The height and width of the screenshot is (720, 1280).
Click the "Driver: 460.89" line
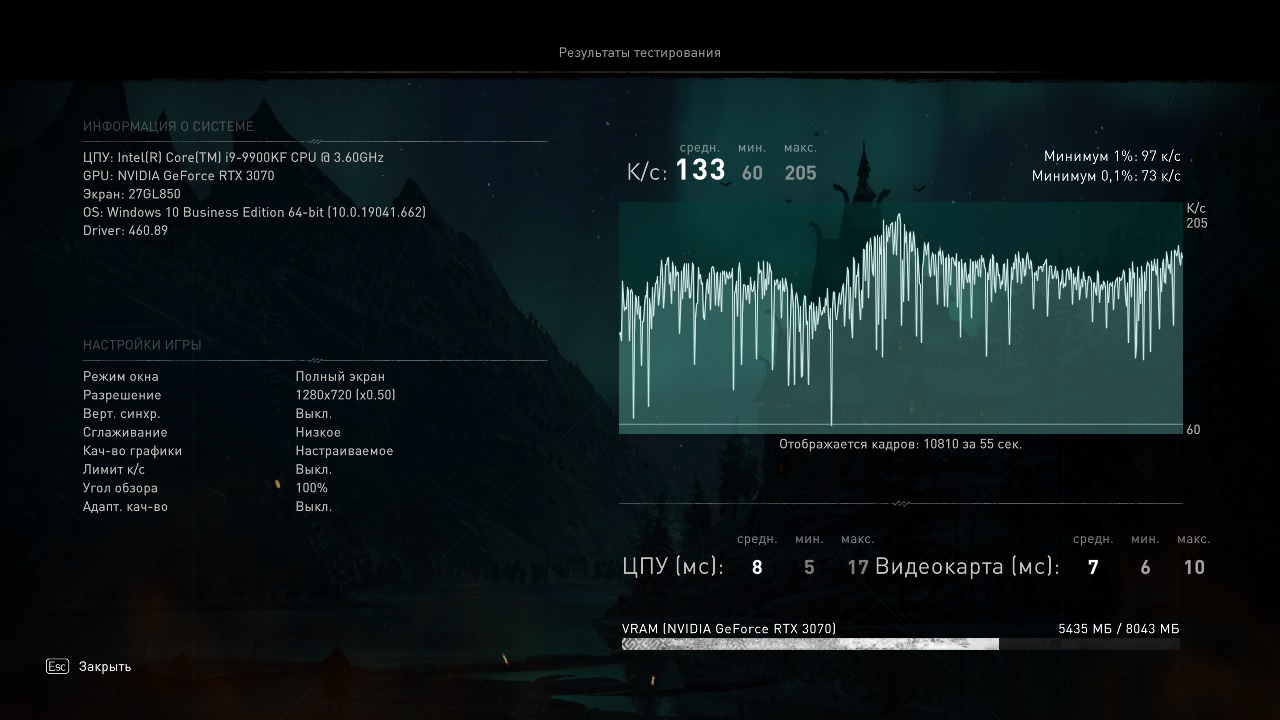[x=125, y=231]
